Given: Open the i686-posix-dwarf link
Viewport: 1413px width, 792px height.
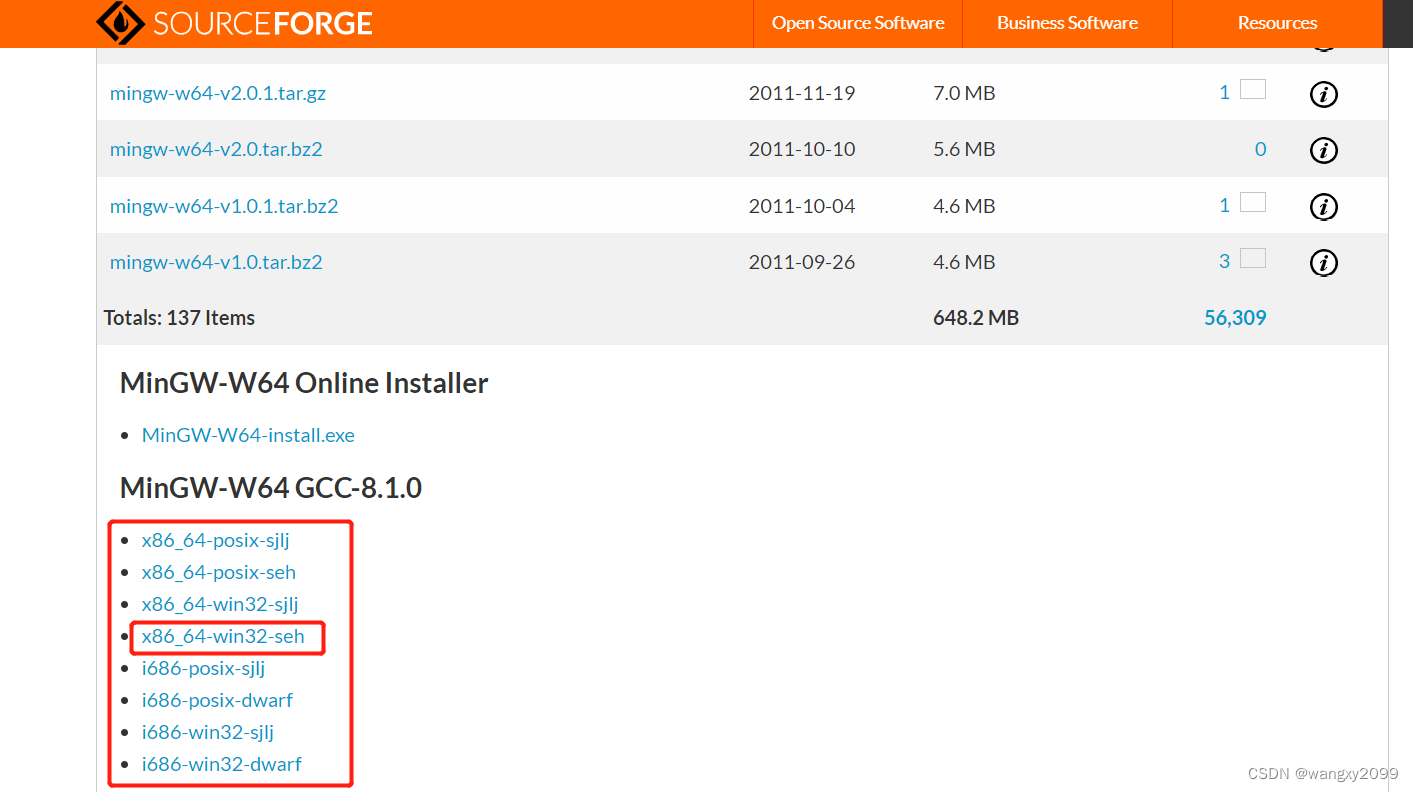Looking at the screenshot, I should [x=217, y=700].
